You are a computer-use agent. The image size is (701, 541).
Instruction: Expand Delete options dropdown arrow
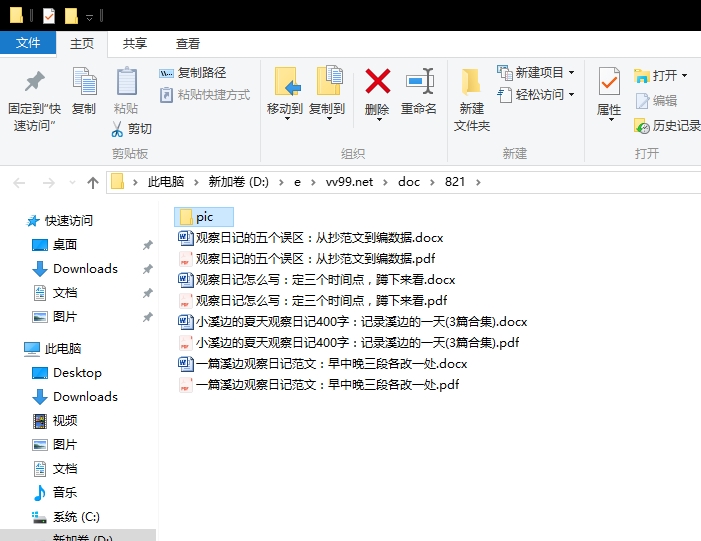[x=379, y=119]
